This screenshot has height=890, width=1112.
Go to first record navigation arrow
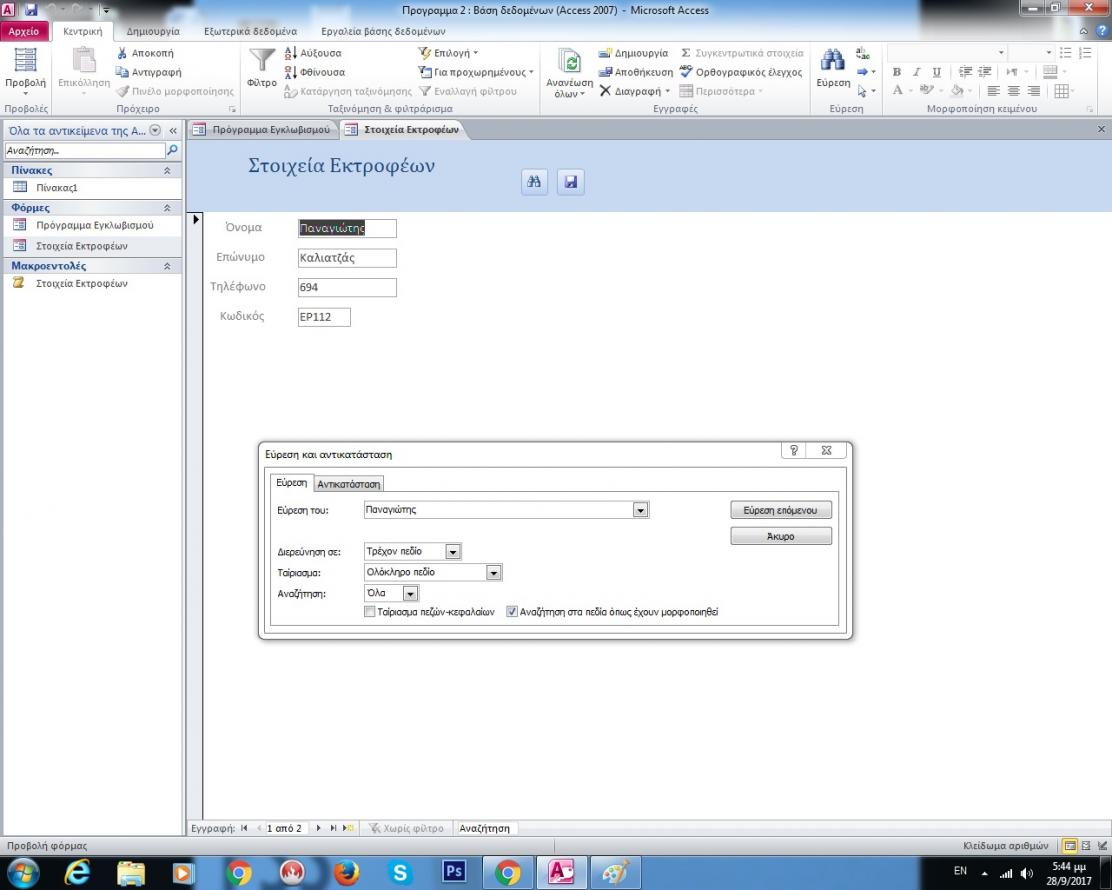click(245, 828)
